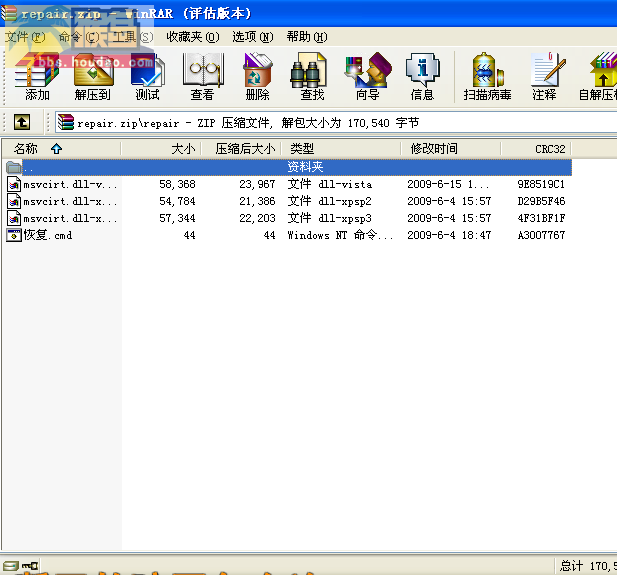Click the Delete (删除) toolbar icon
Screen dimensions: 617x575
click(257, 76)
